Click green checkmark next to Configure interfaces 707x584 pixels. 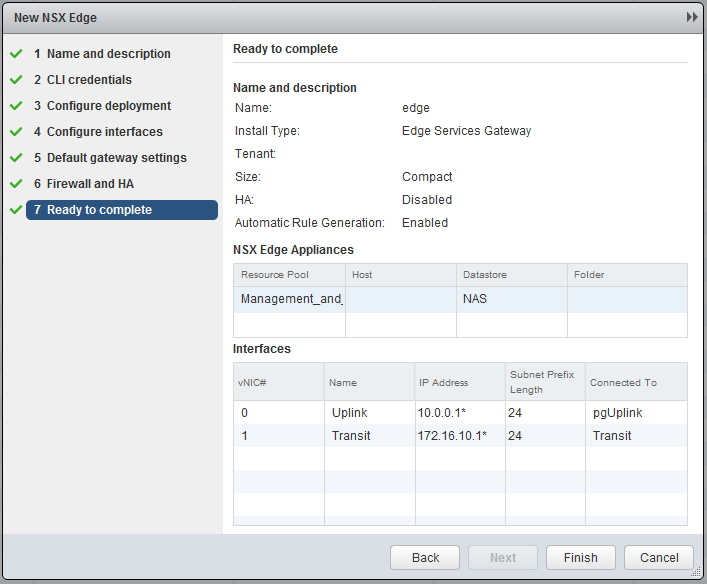tap(15, 132)
